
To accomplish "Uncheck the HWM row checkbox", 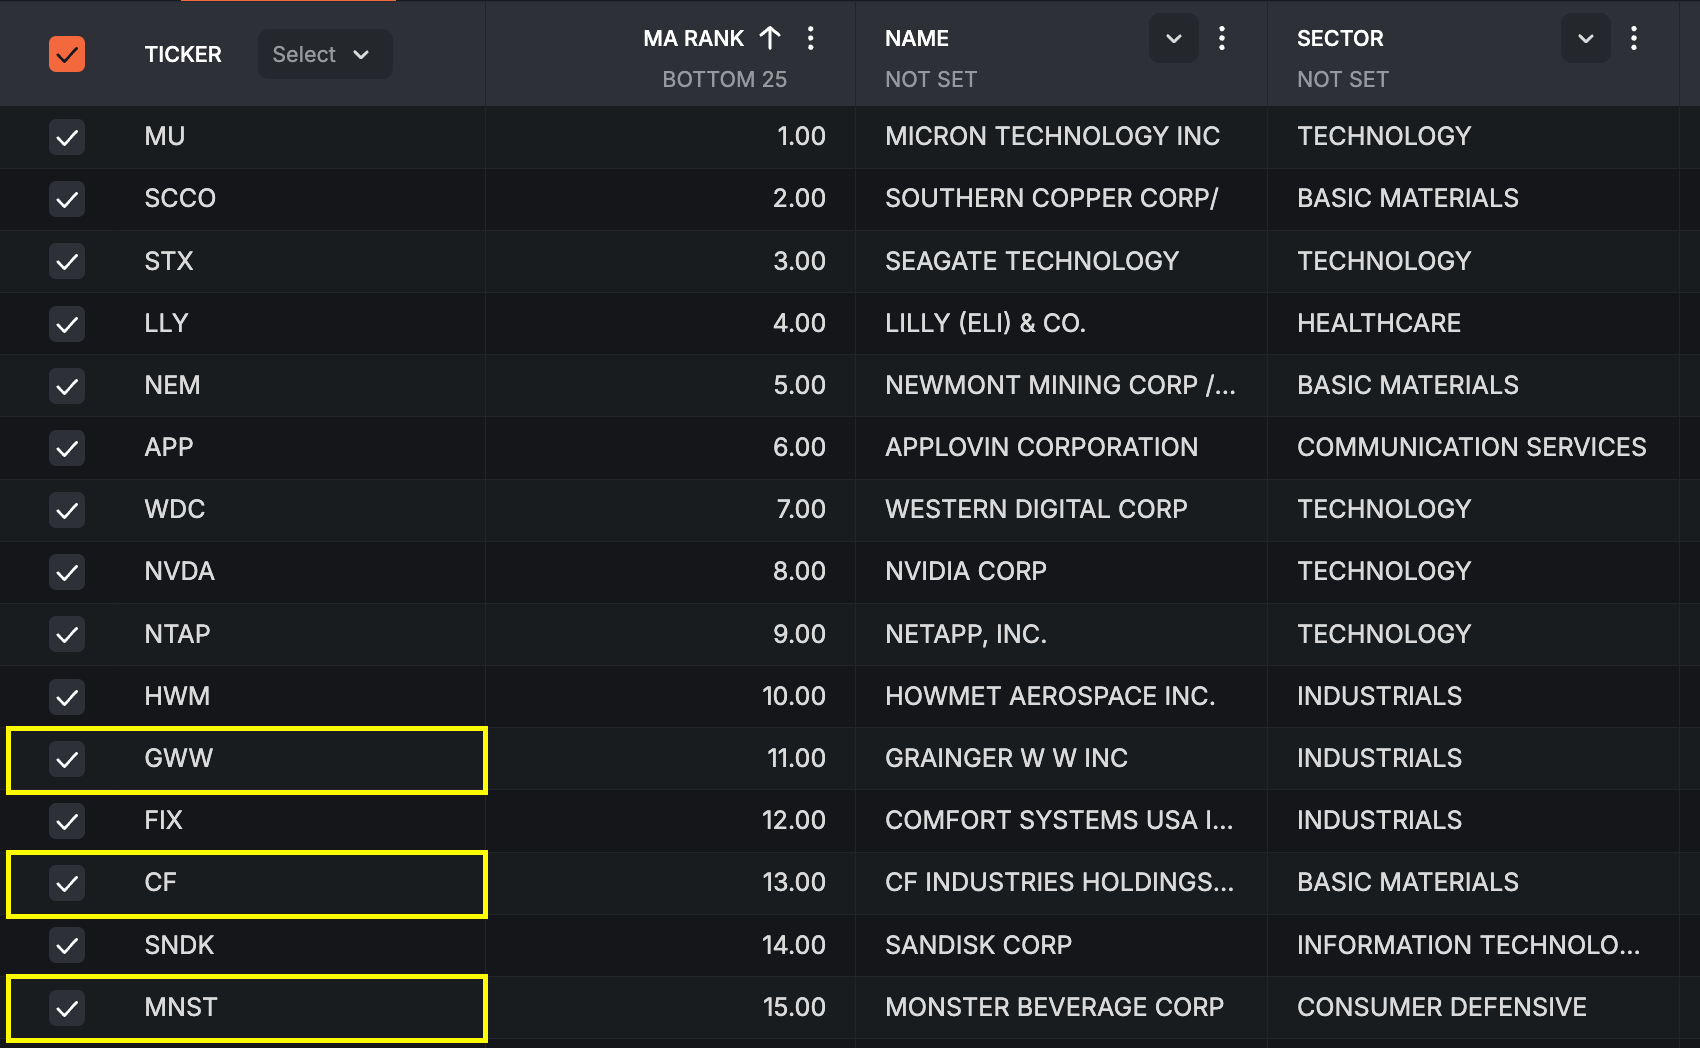I will 67,697.
